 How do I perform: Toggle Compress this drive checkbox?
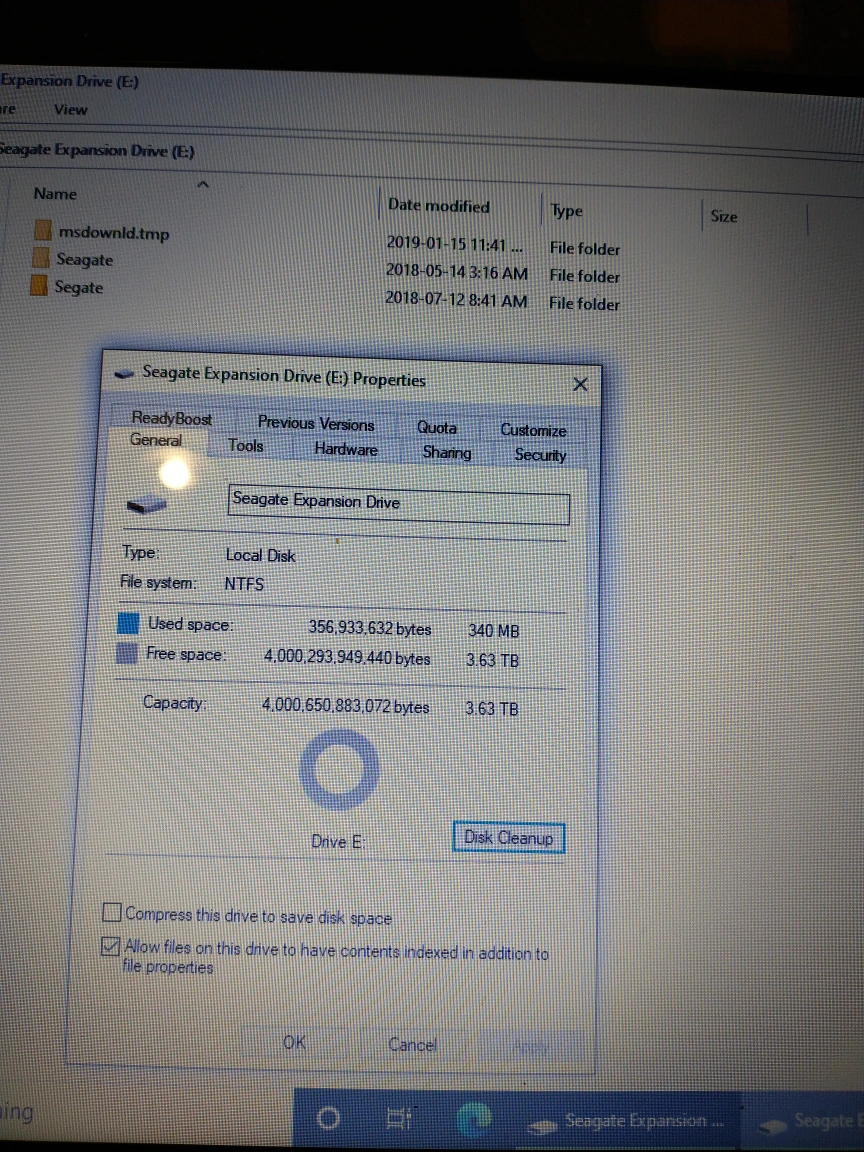pos(112,912)
